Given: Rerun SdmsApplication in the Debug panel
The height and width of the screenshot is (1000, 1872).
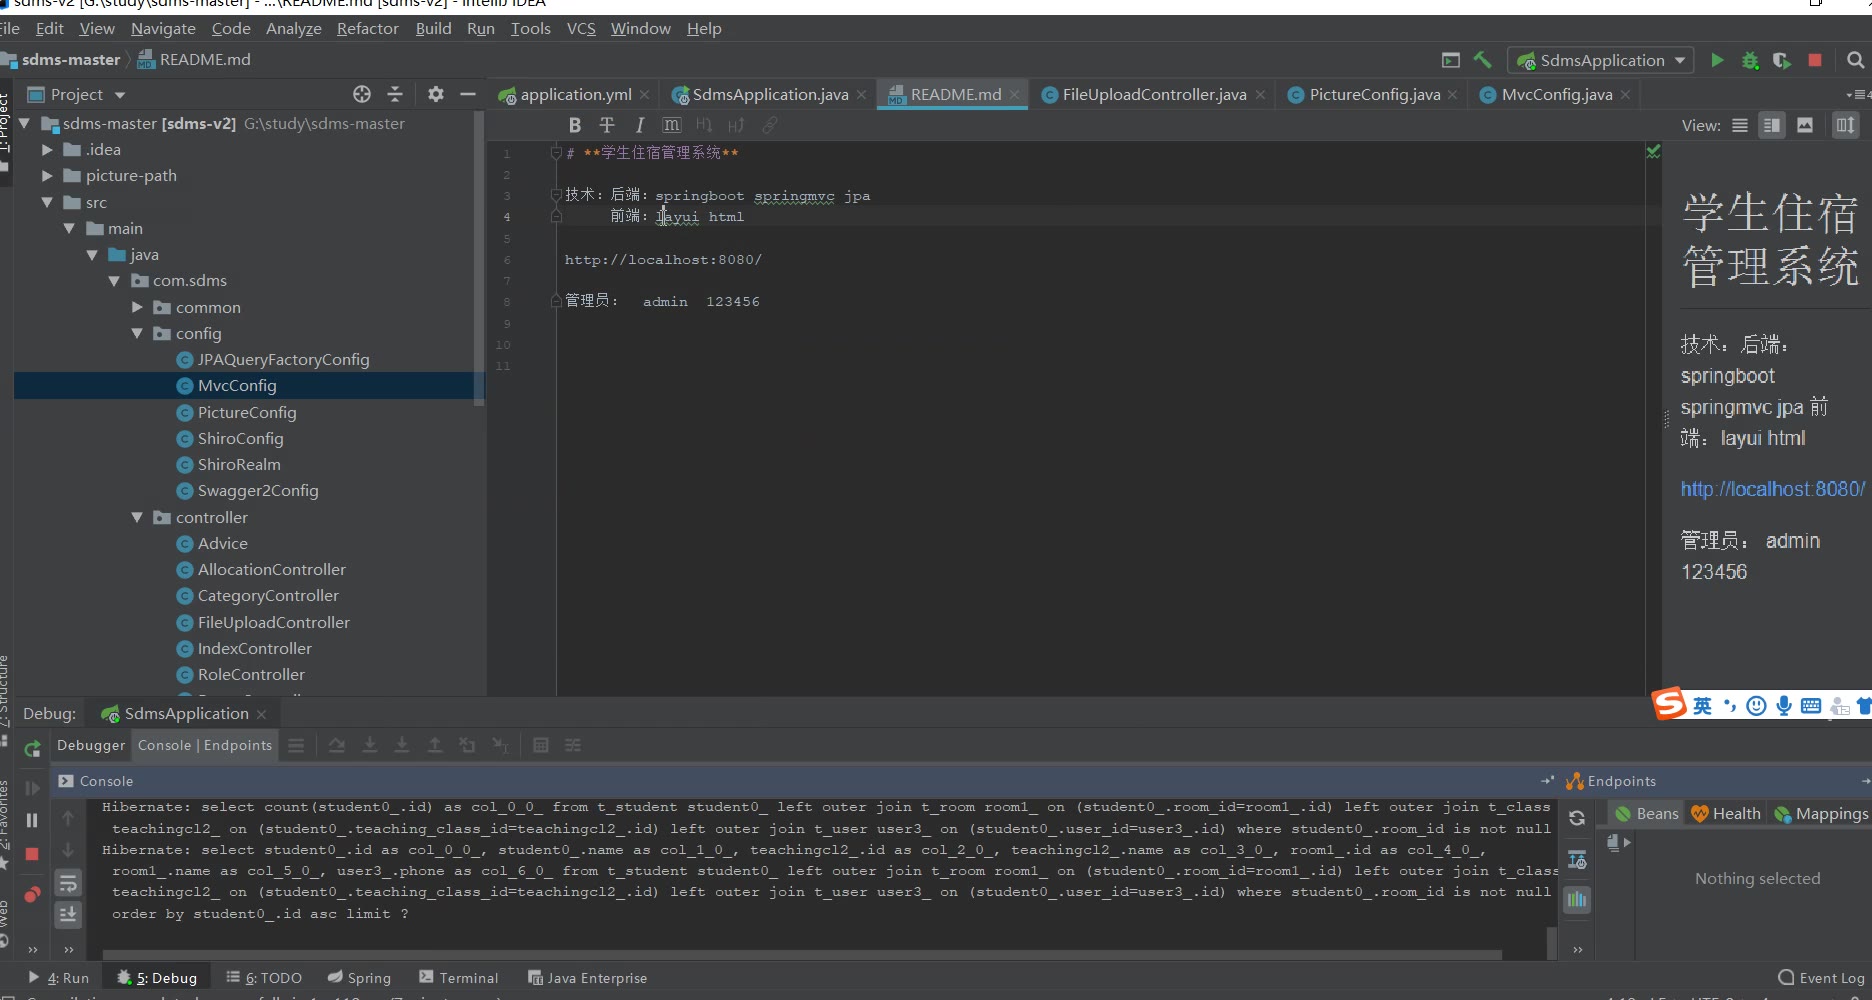Looking at the screenshot, I should click(32, 748).
